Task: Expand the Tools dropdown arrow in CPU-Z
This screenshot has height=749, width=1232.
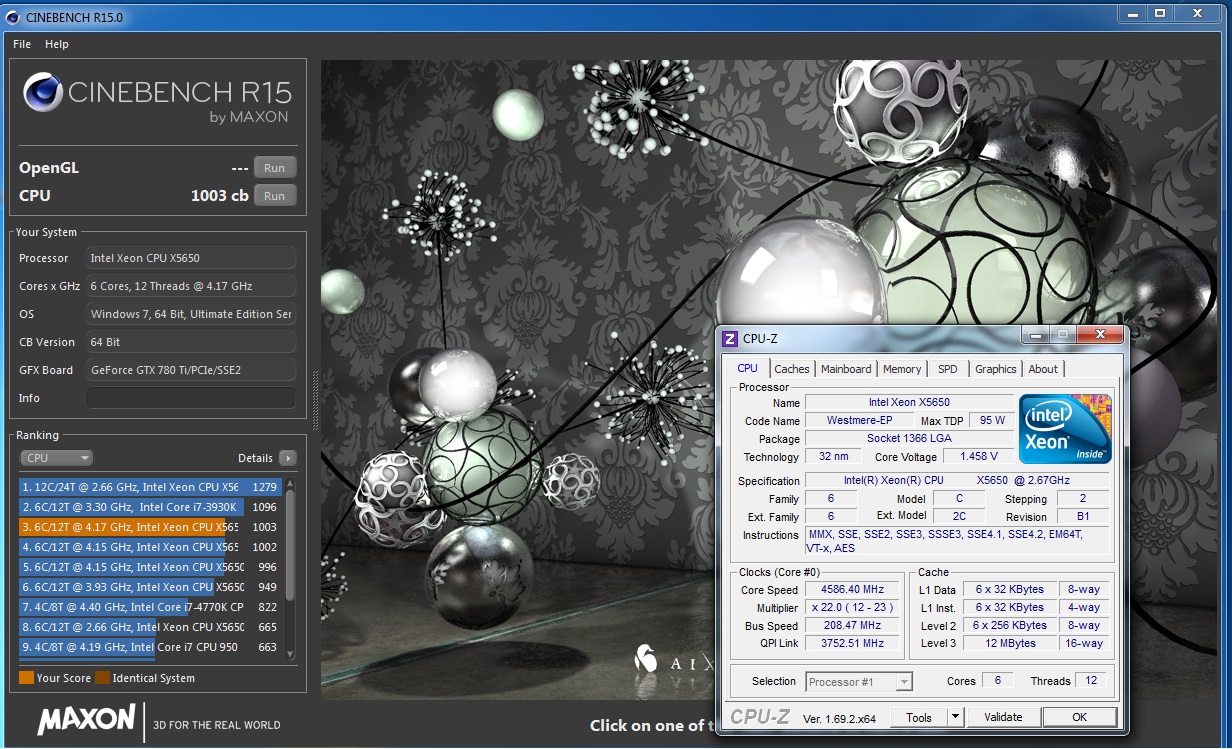Action: tap(955, 717)
